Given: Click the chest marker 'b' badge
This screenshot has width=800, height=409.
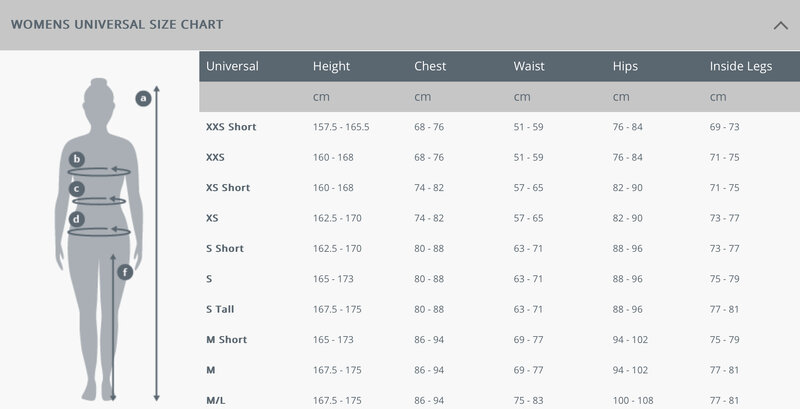Looking at the screenshot, I should 77,159.
